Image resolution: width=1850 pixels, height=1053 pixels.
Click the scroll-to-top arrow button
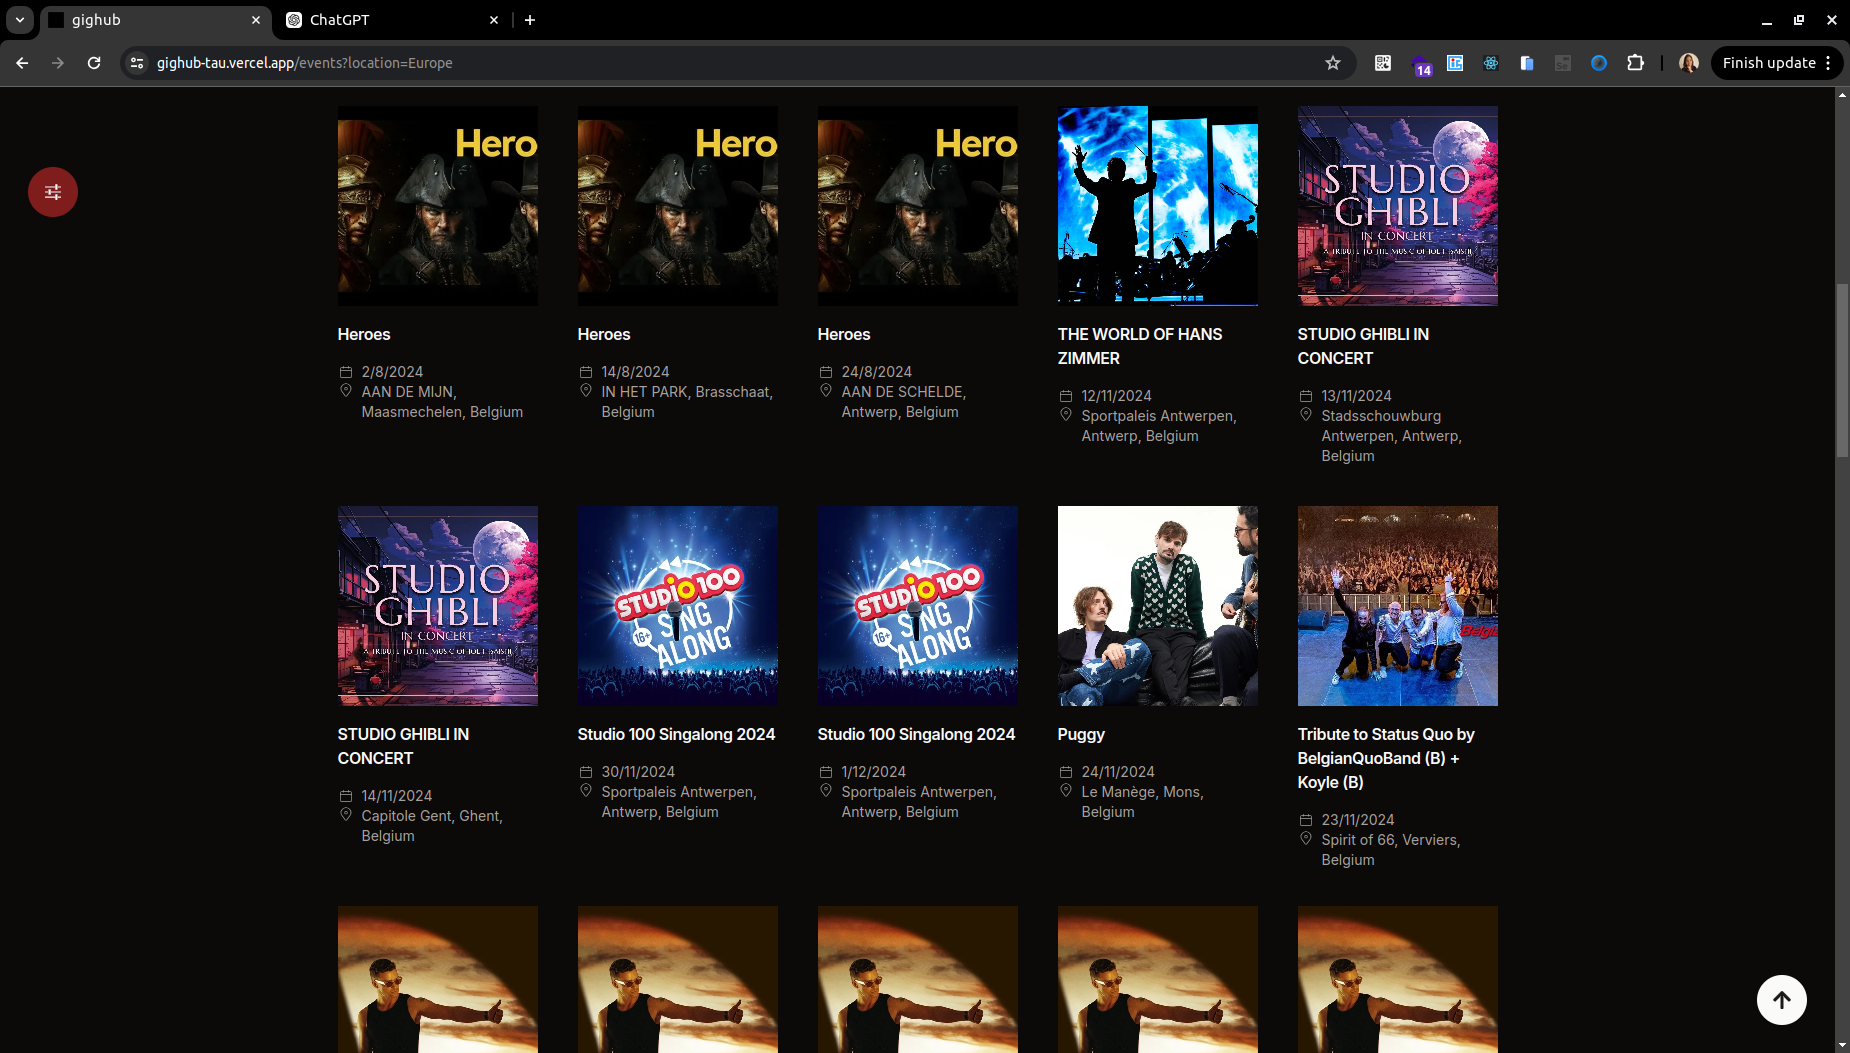1782,1000
